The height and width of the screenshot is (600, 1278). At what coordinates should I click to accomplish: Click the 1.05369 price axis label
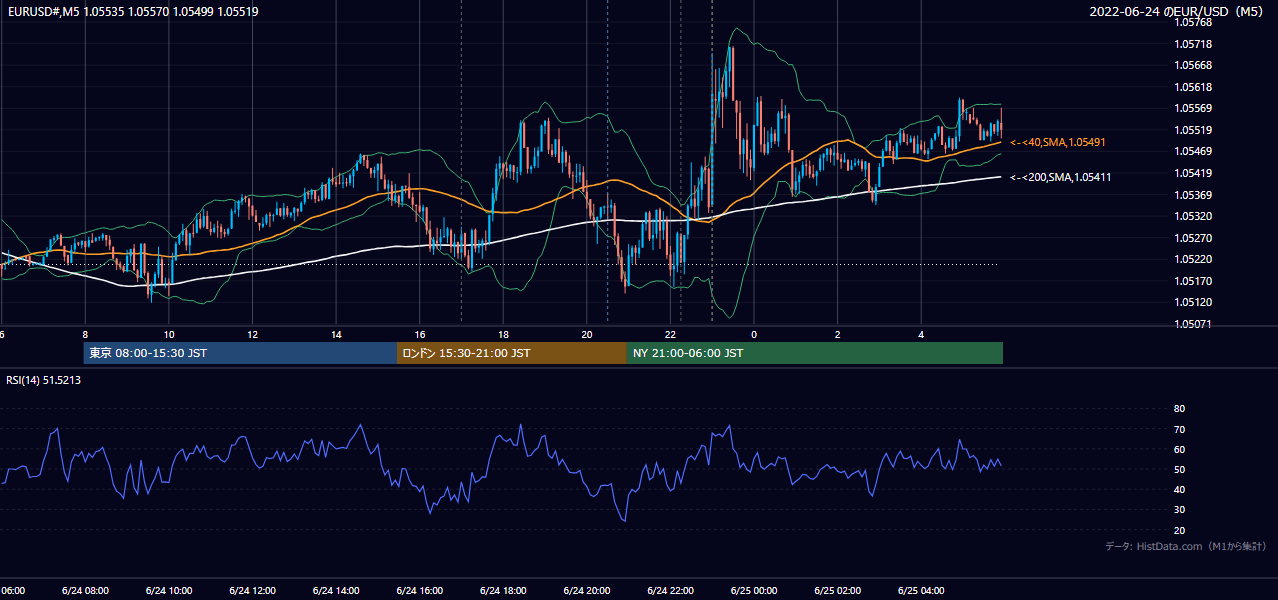1194,195
